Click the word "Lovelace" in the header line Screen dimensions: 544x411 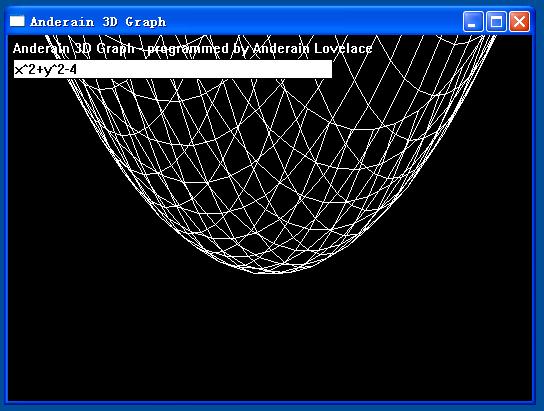click(343, 48)
